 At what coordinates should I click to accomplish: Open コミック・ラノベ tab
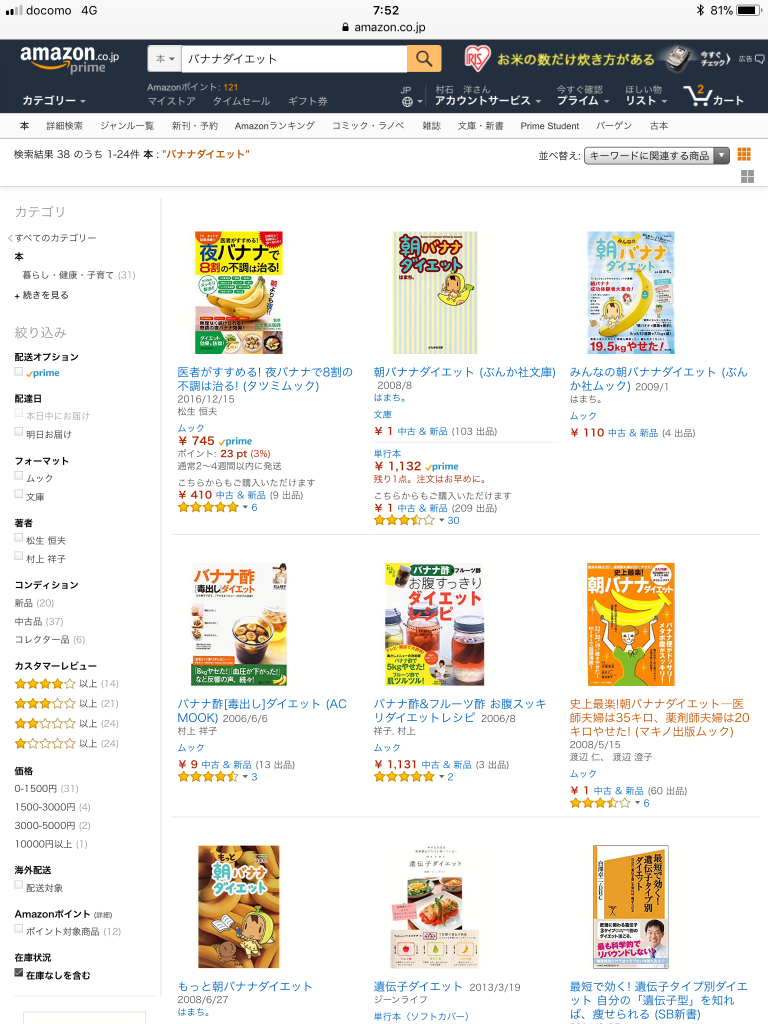click(368, 126)
